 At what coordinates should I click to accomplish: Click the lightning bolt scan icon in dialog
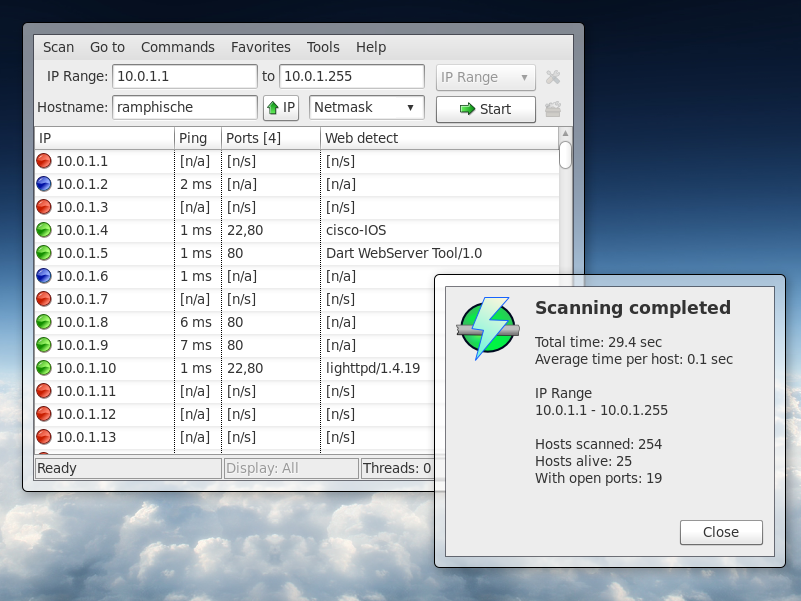(x=488, y=328)
